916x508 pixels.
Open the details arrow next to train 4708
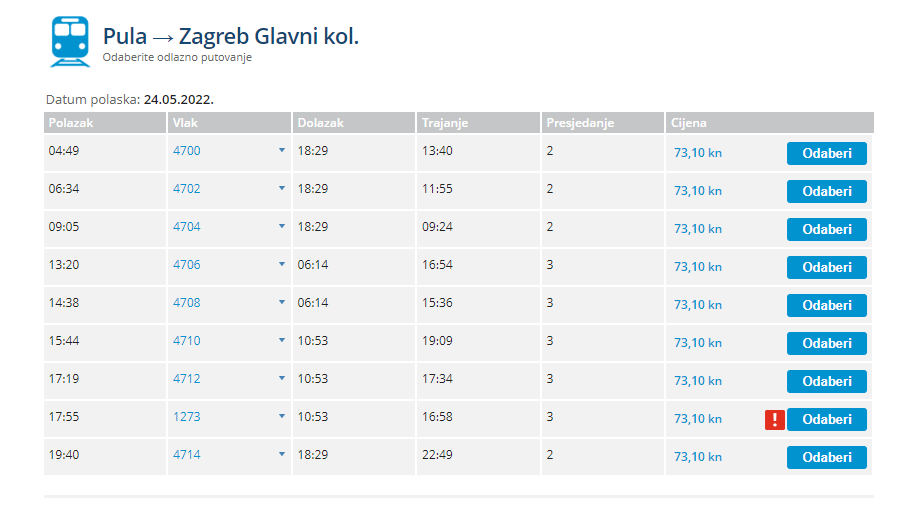(x=282, y=302)
